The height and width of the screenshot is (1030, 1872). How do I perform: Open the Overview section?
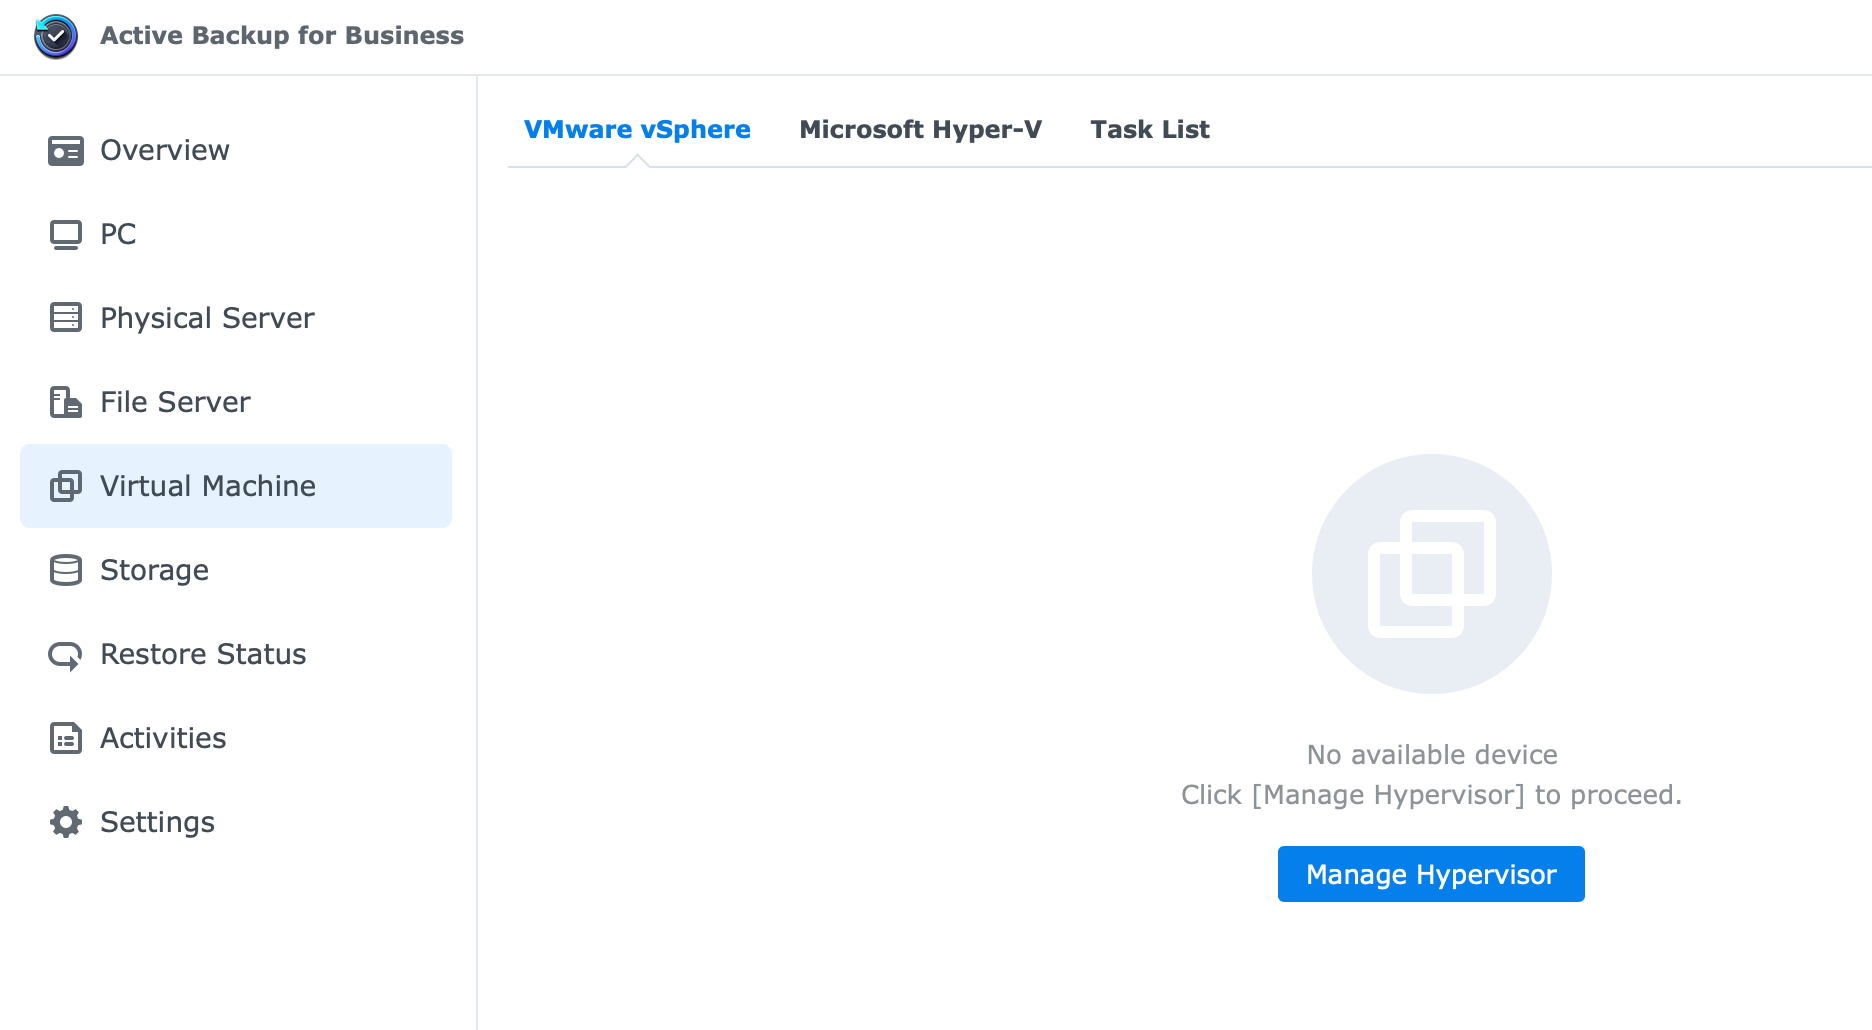click(236, 150)
